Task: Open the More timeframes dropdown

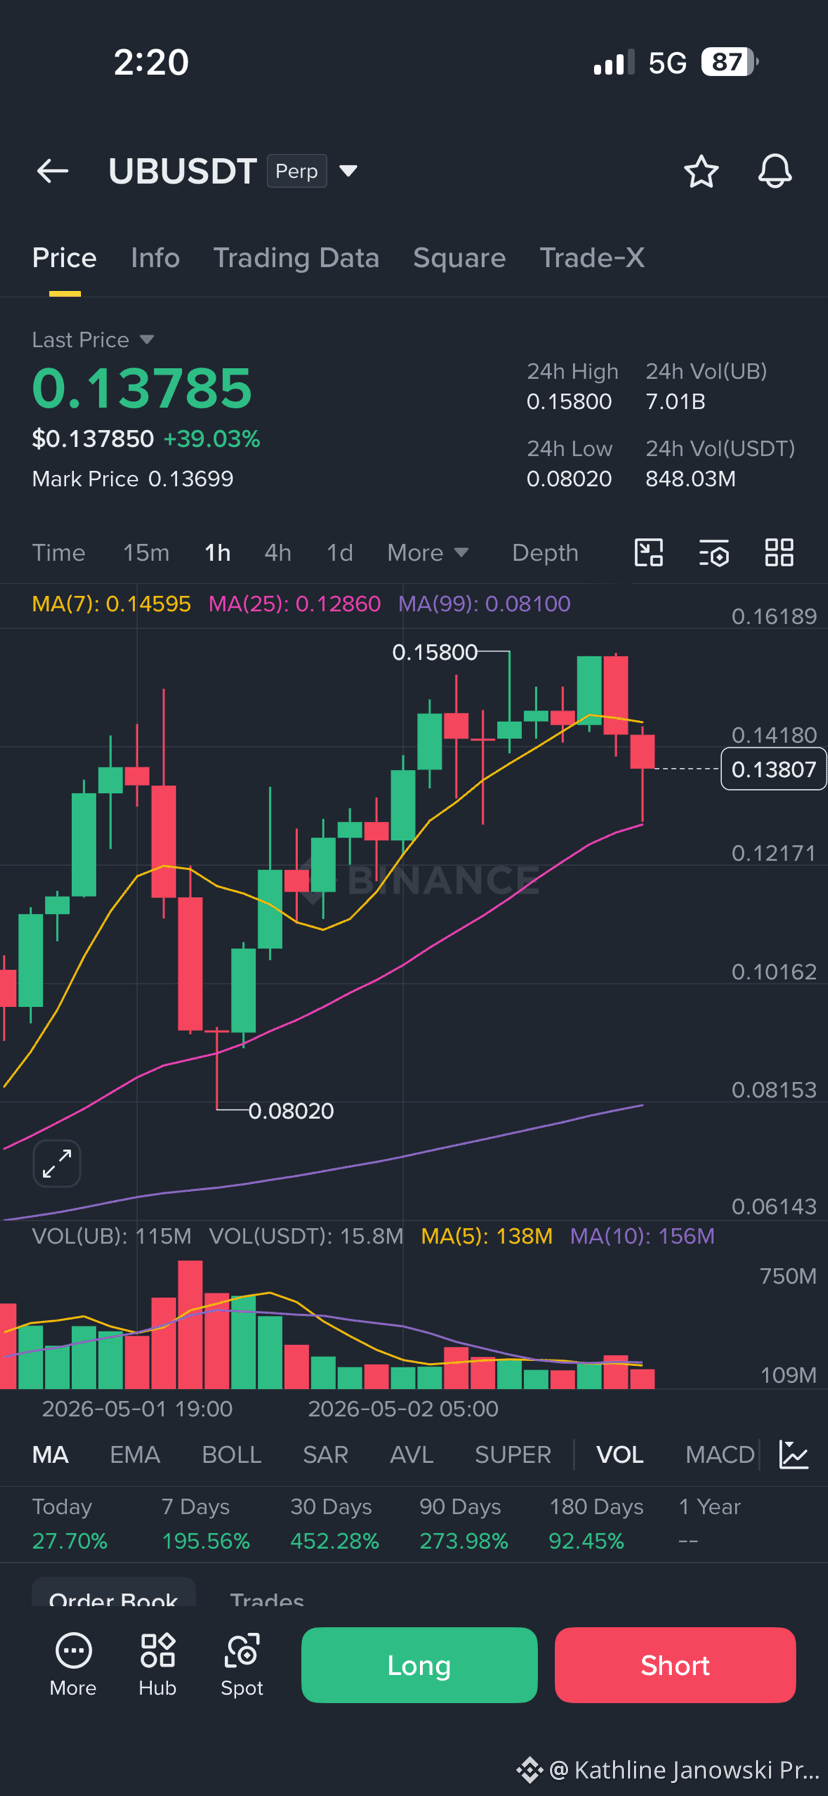Action: point(428,553)
